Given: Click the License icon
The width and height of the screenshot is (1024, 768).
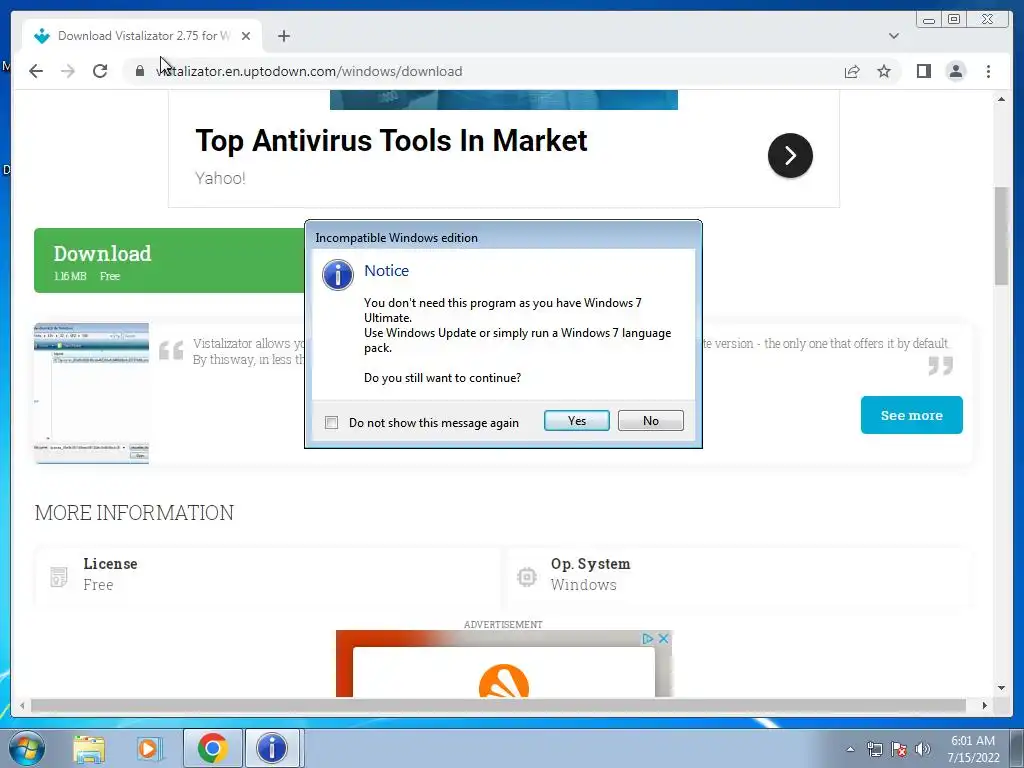Looking at the screenshot, I should pos(59,577).
